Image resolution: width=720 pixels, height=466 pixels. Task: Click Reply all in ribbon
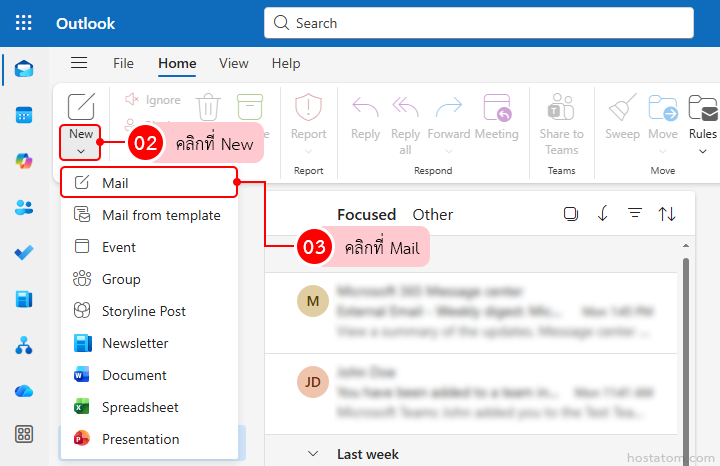click(x=405, y=125)
